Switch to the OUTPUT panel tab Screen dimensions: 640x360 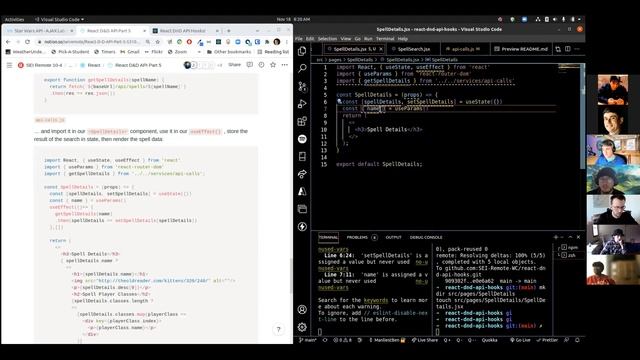click(x=393, y=237)
